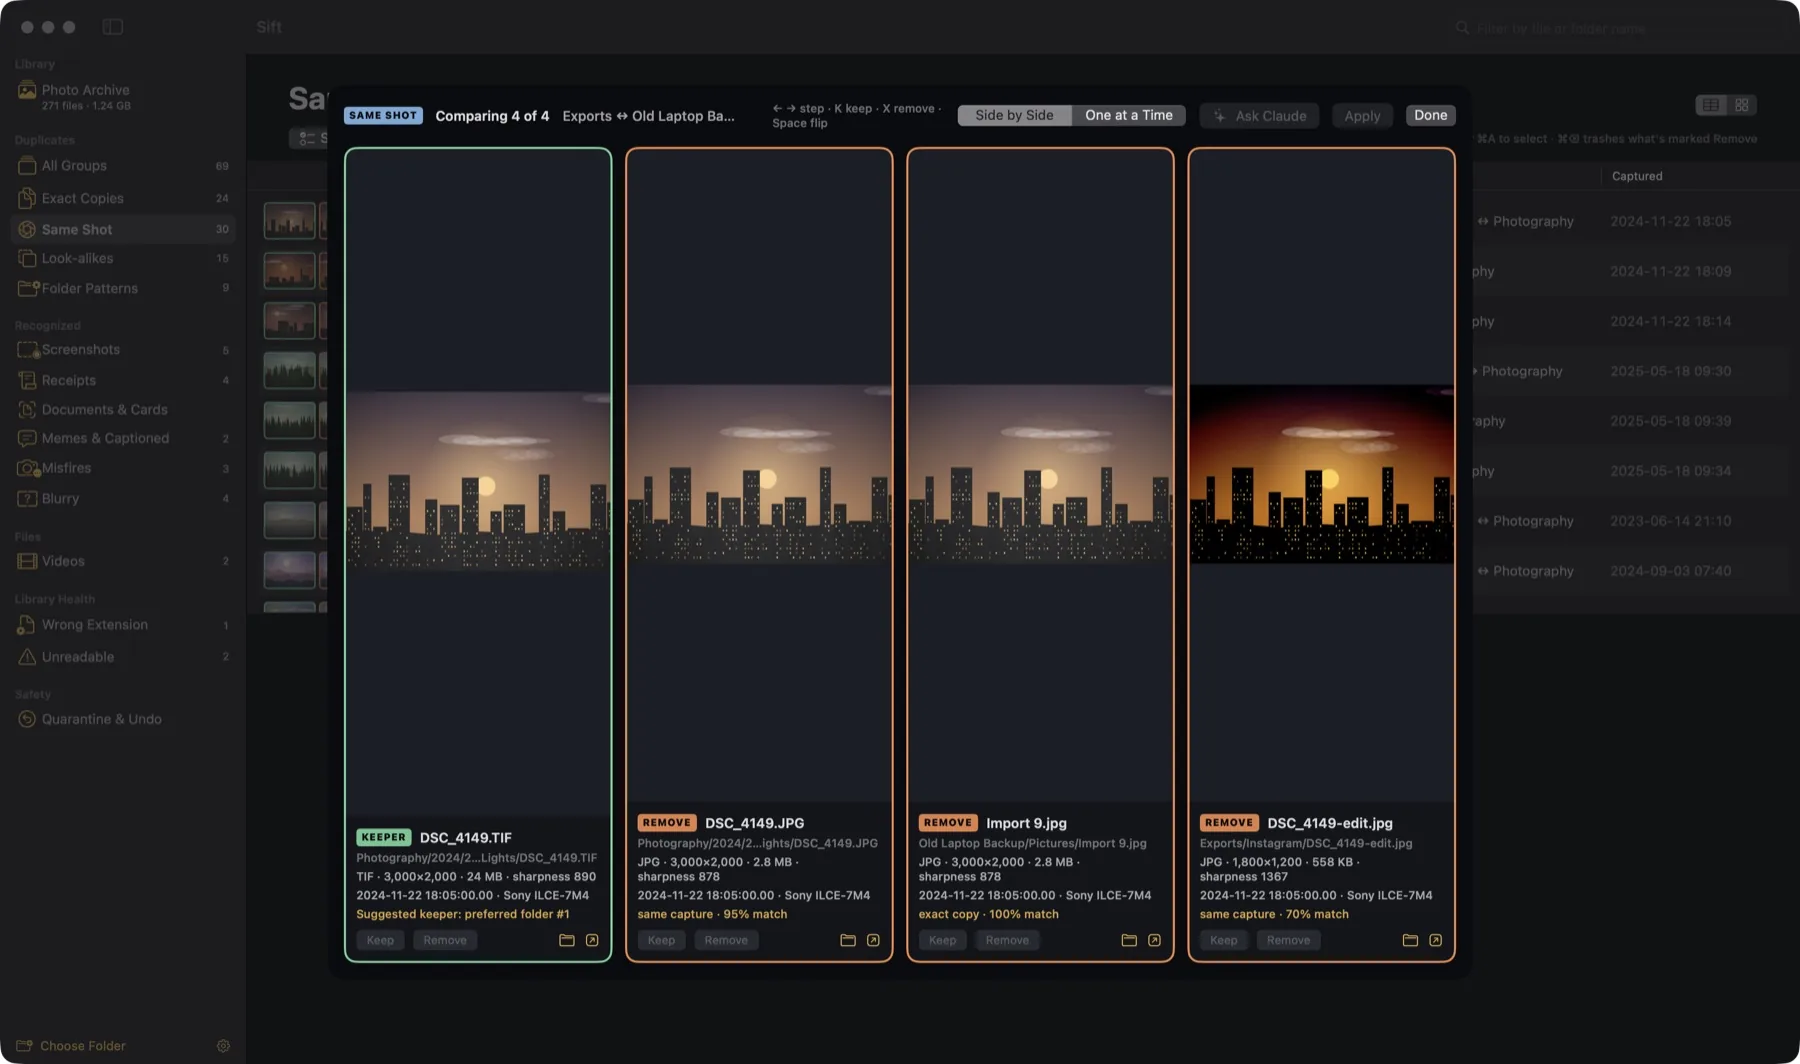Viewport: 1800px width, 1064px height.
Task: Open Import 9.jpg externally icon
Action: click(x=1154, y=940)
